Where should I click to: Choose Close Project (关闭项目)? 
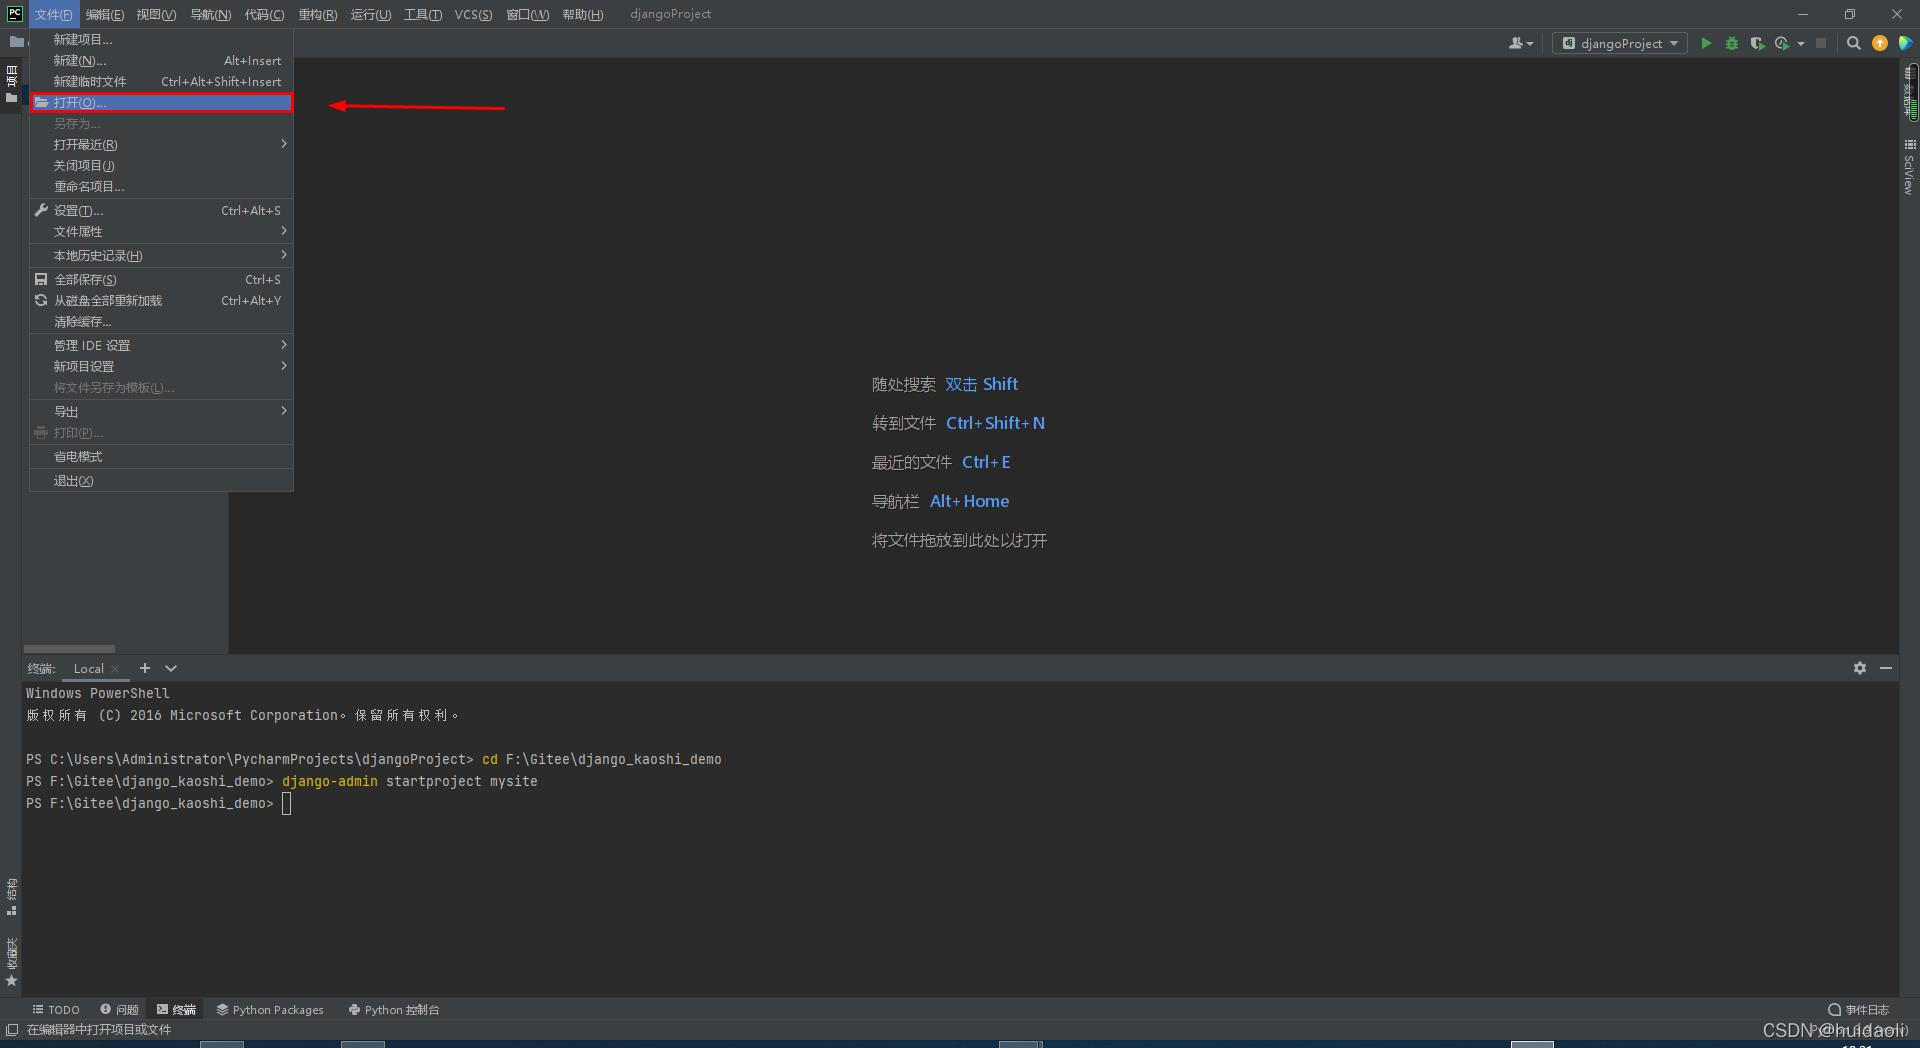click(161, 166)
